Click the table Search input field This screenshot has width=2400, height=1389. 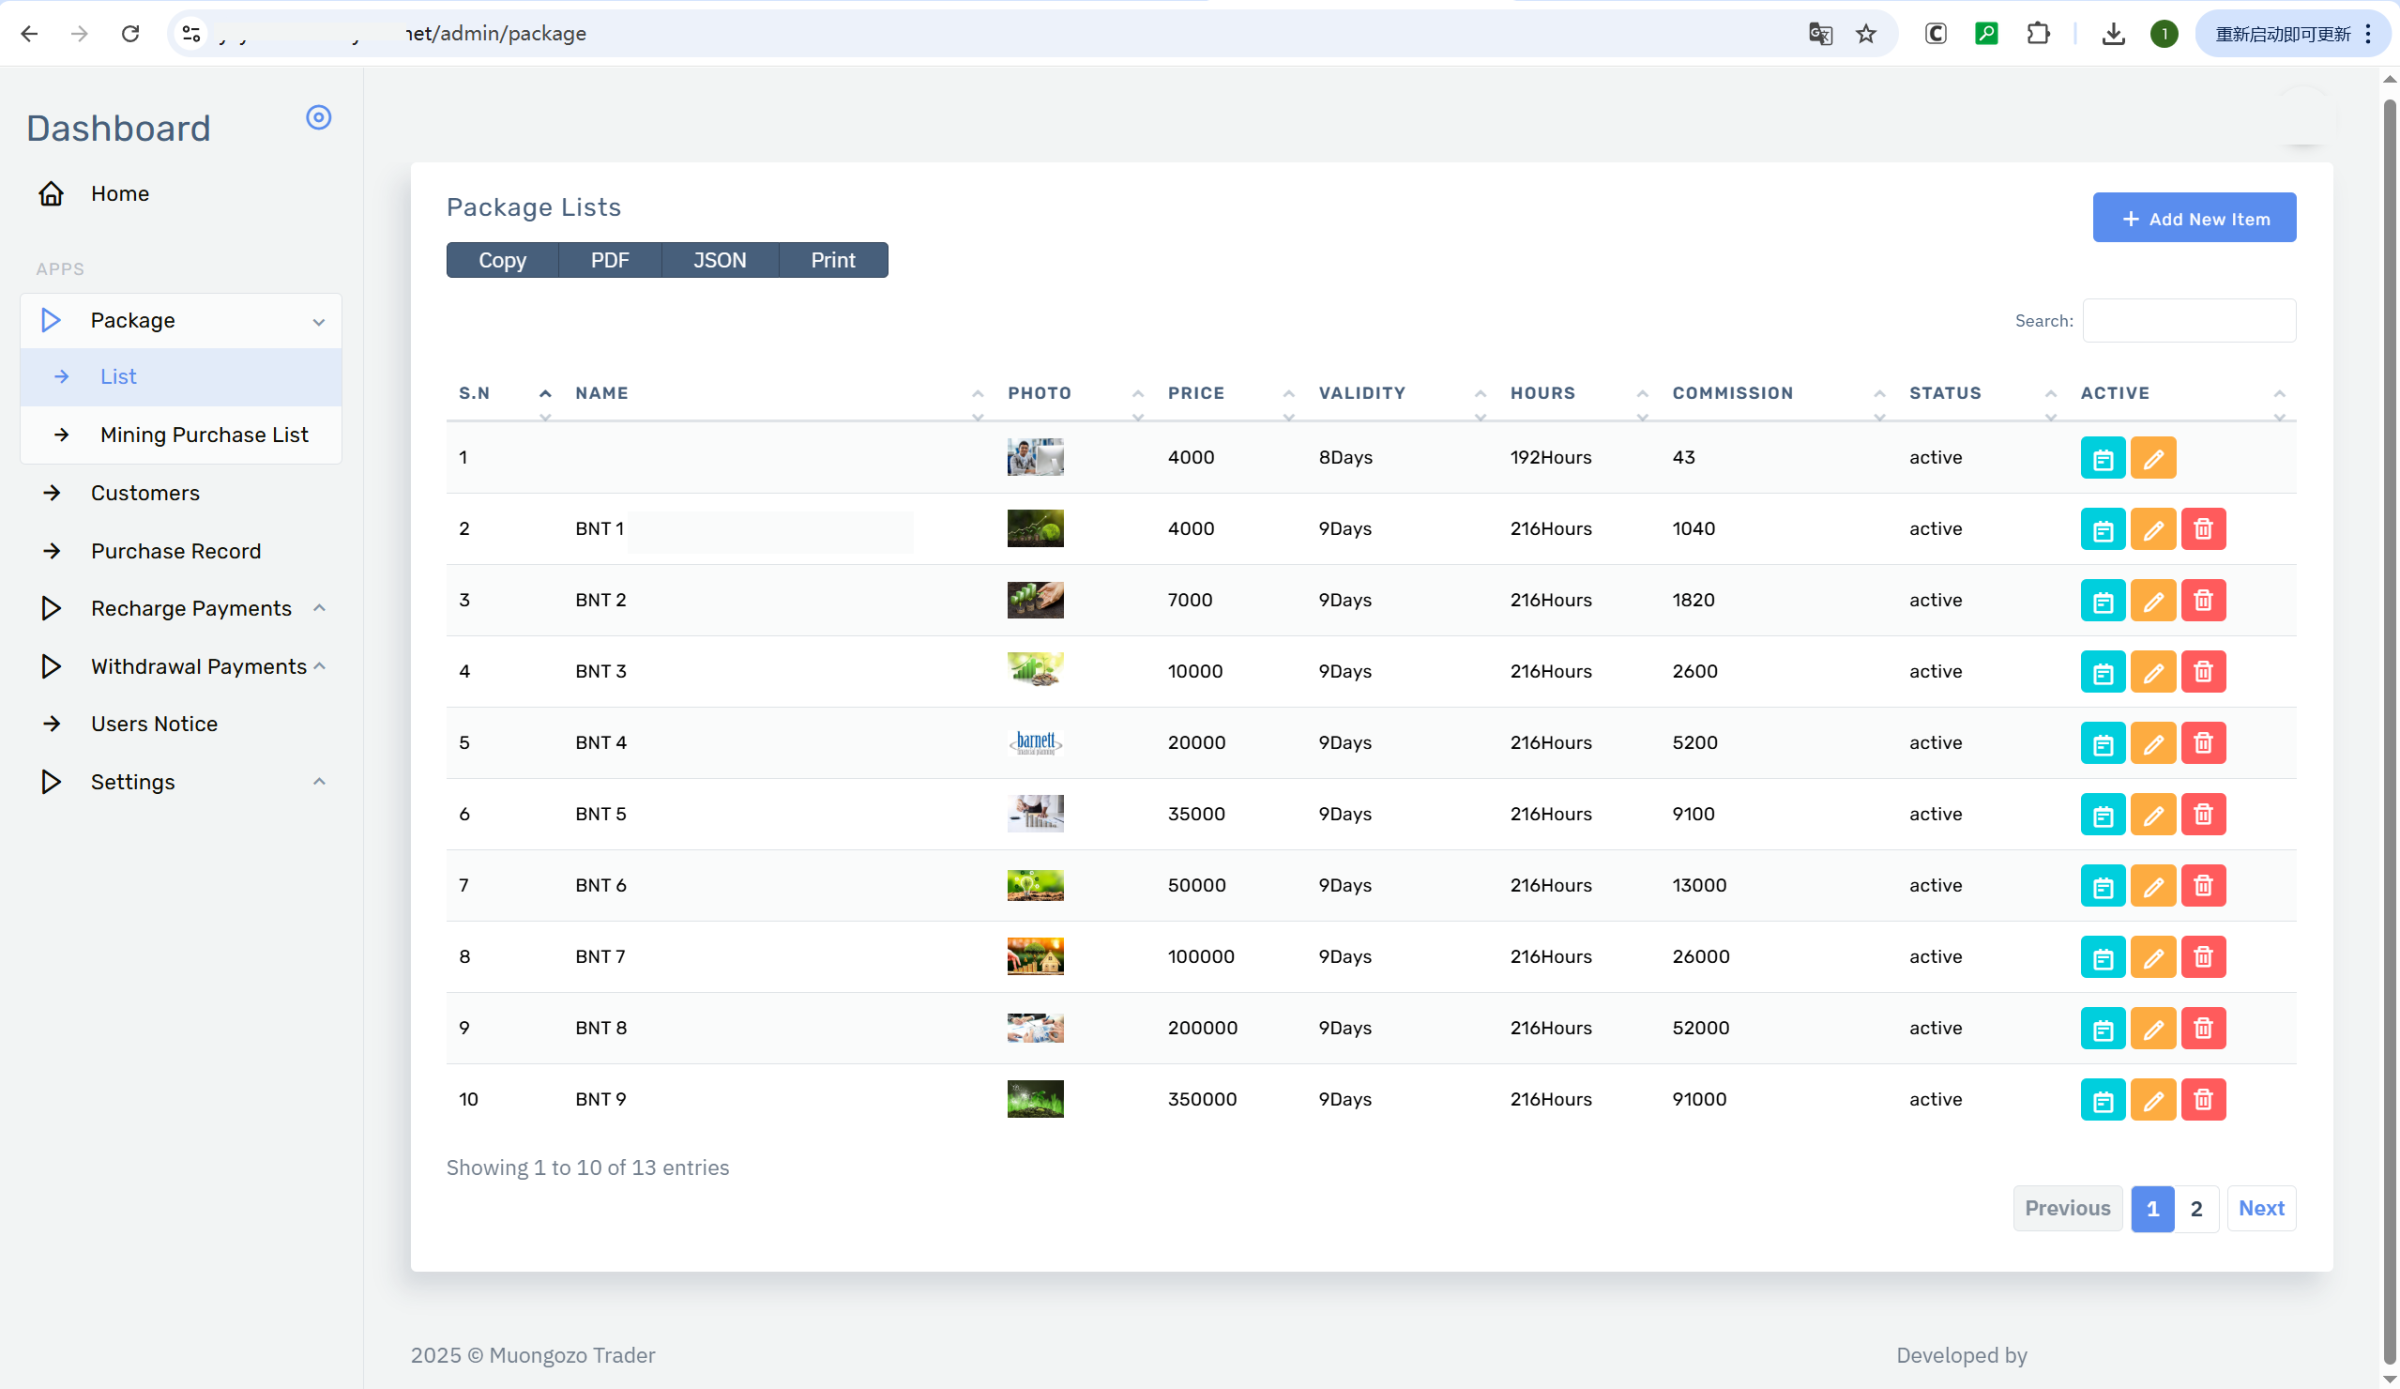2188,321
